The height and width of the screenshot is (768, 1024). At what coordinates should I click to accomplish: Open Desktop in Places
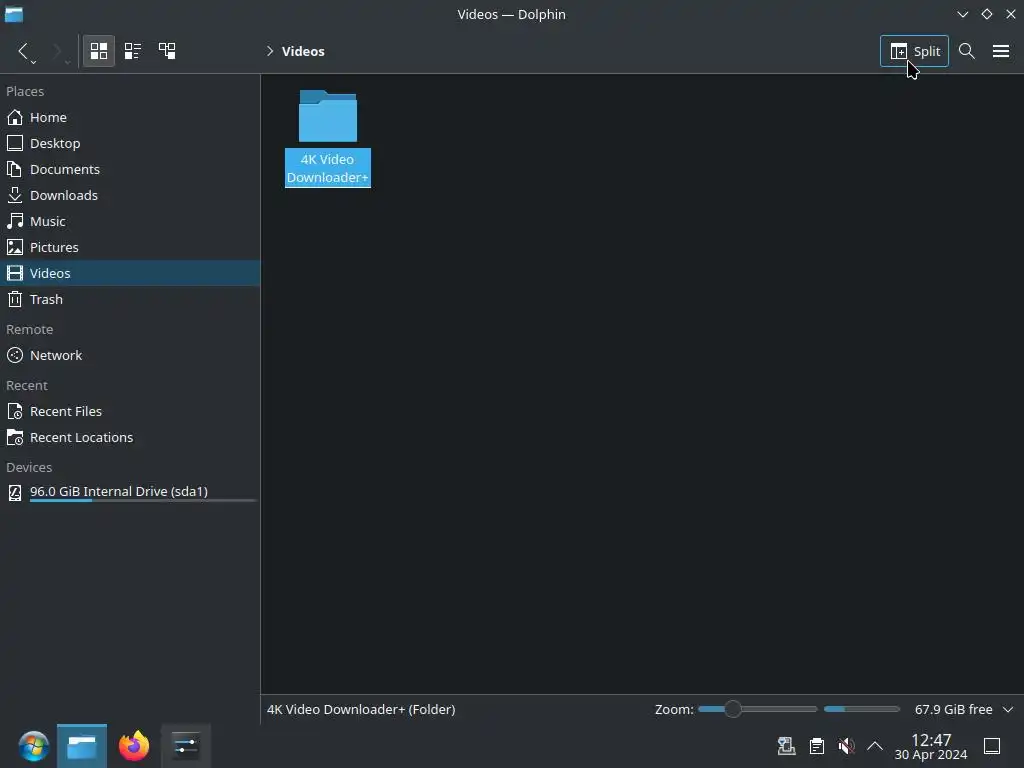click(x=130, y=143)
